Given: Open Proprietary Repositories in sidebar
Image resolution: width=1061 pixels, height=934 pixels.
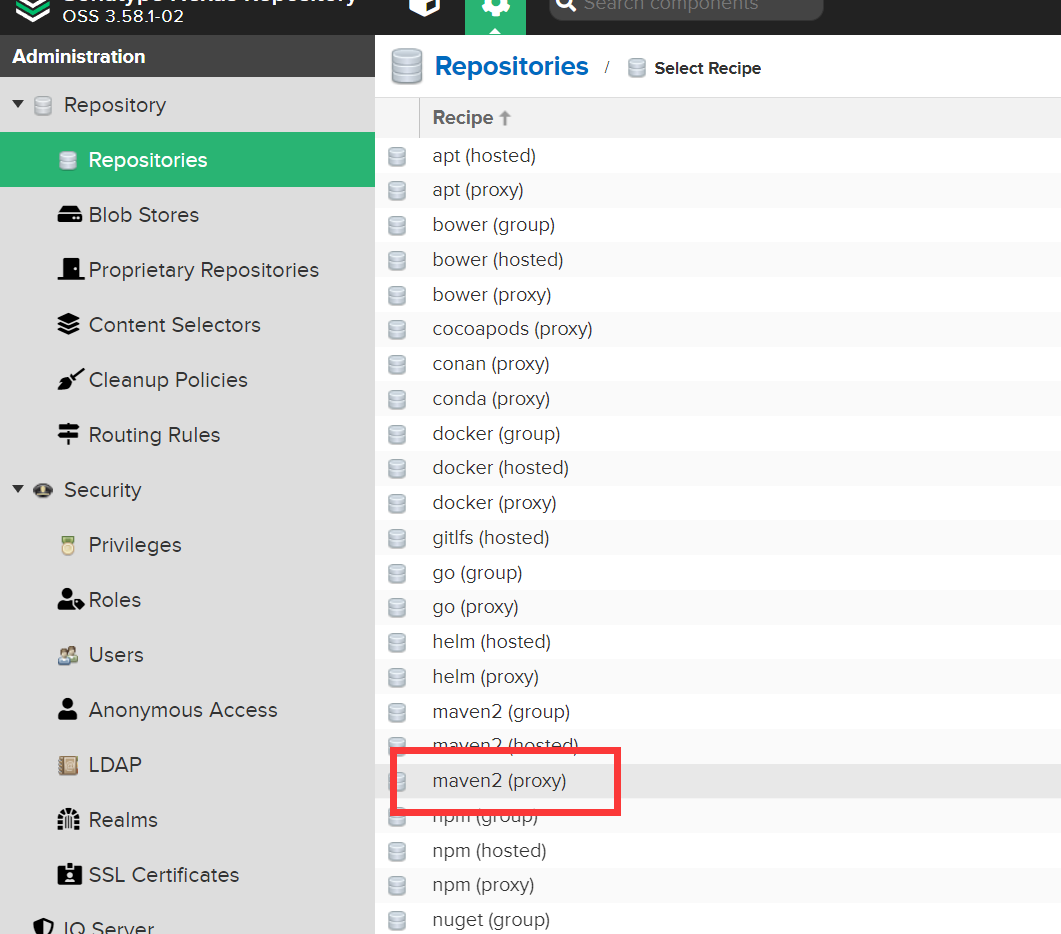Looking at the screenshot, I should click(203, 270).
